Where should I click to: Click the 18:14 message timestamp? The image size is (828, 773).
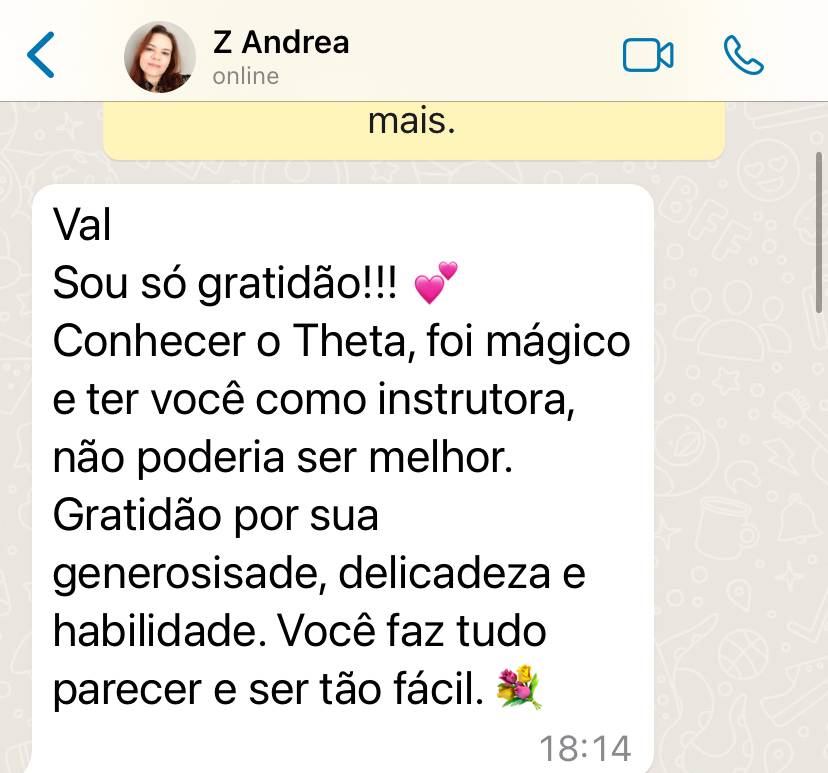(585, 748)
